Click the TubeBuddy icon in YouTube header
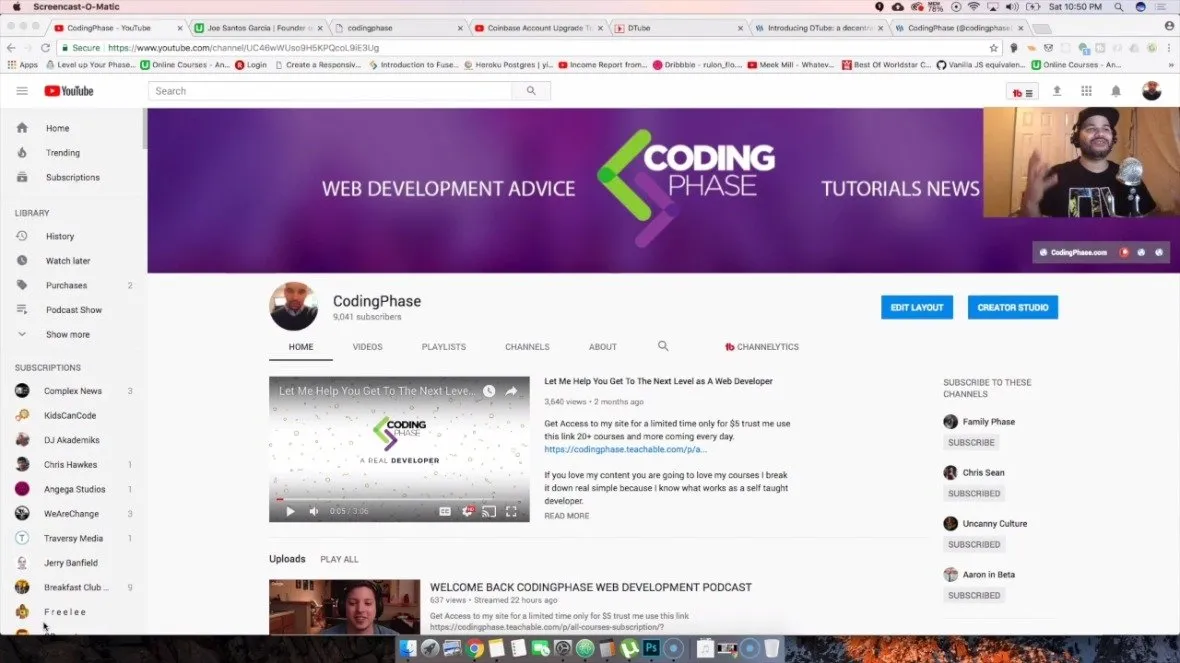 (x=1022, y=92)
